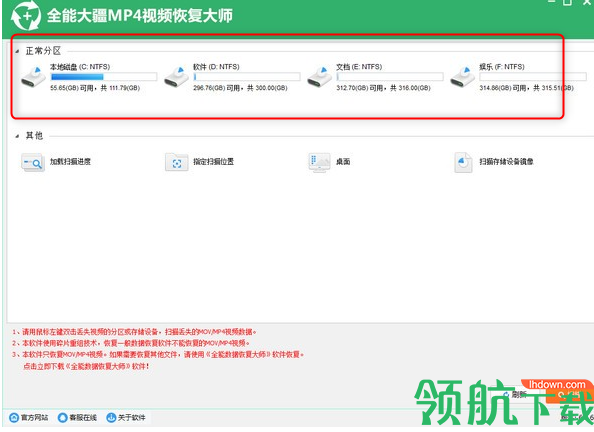Click the 扫描存储设备镜像 label
Image resolution: width=594 pixels, height=432 pixels.
pyautogui.click(x=507, y=162)
